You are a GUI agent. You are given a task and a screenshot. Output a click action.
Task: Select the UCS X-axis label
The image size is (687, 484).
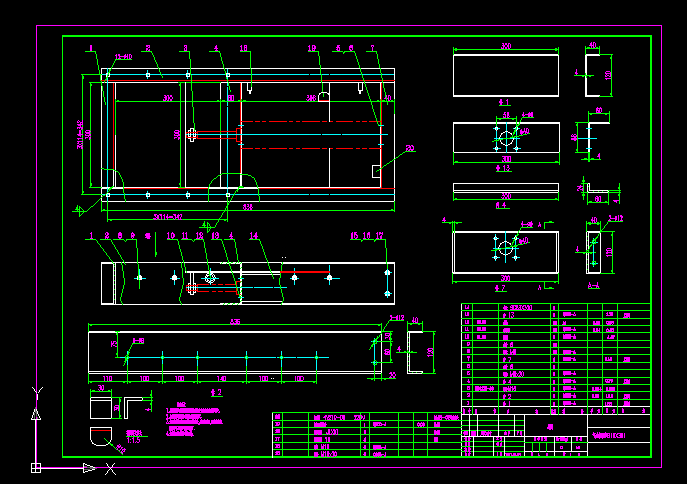coord(112,468)
